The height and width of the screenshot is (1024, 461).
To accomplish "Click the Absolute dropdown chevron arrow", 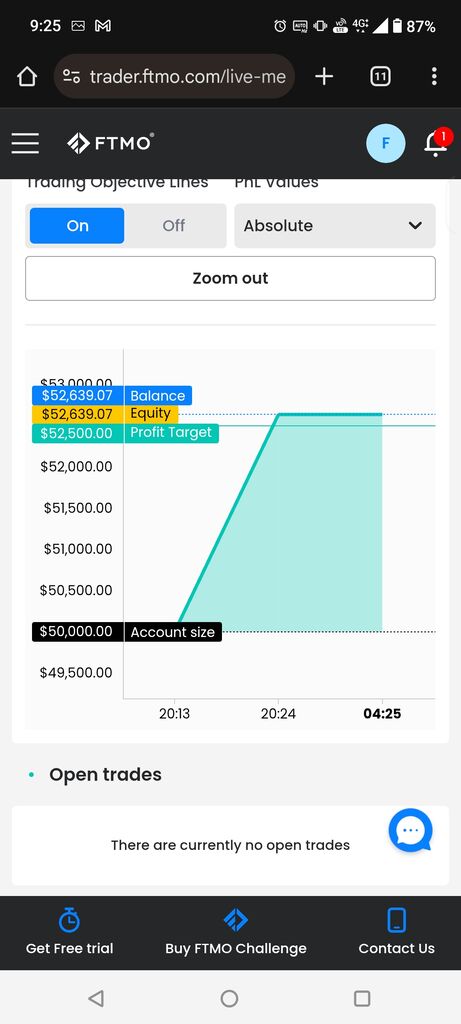I will coord(415,226).
